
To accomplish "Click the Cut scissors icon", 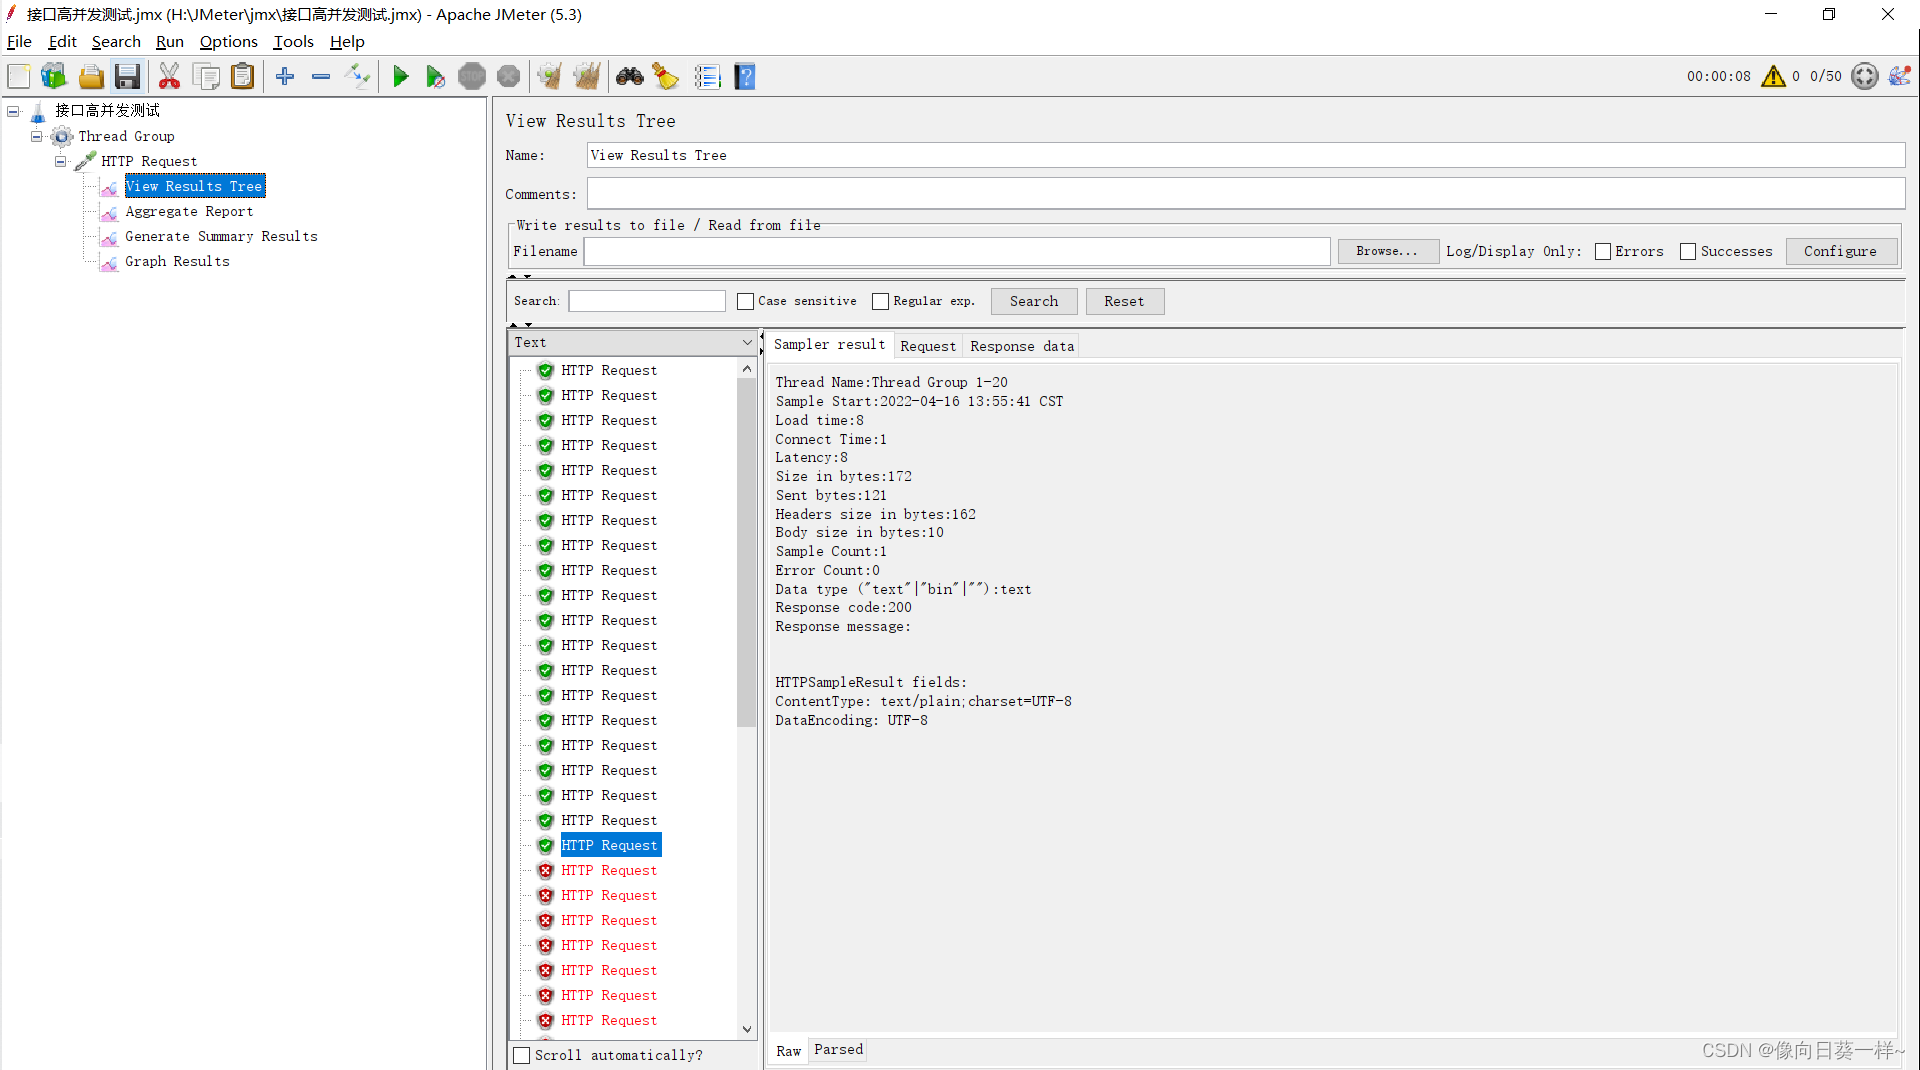I will point(169,77).
